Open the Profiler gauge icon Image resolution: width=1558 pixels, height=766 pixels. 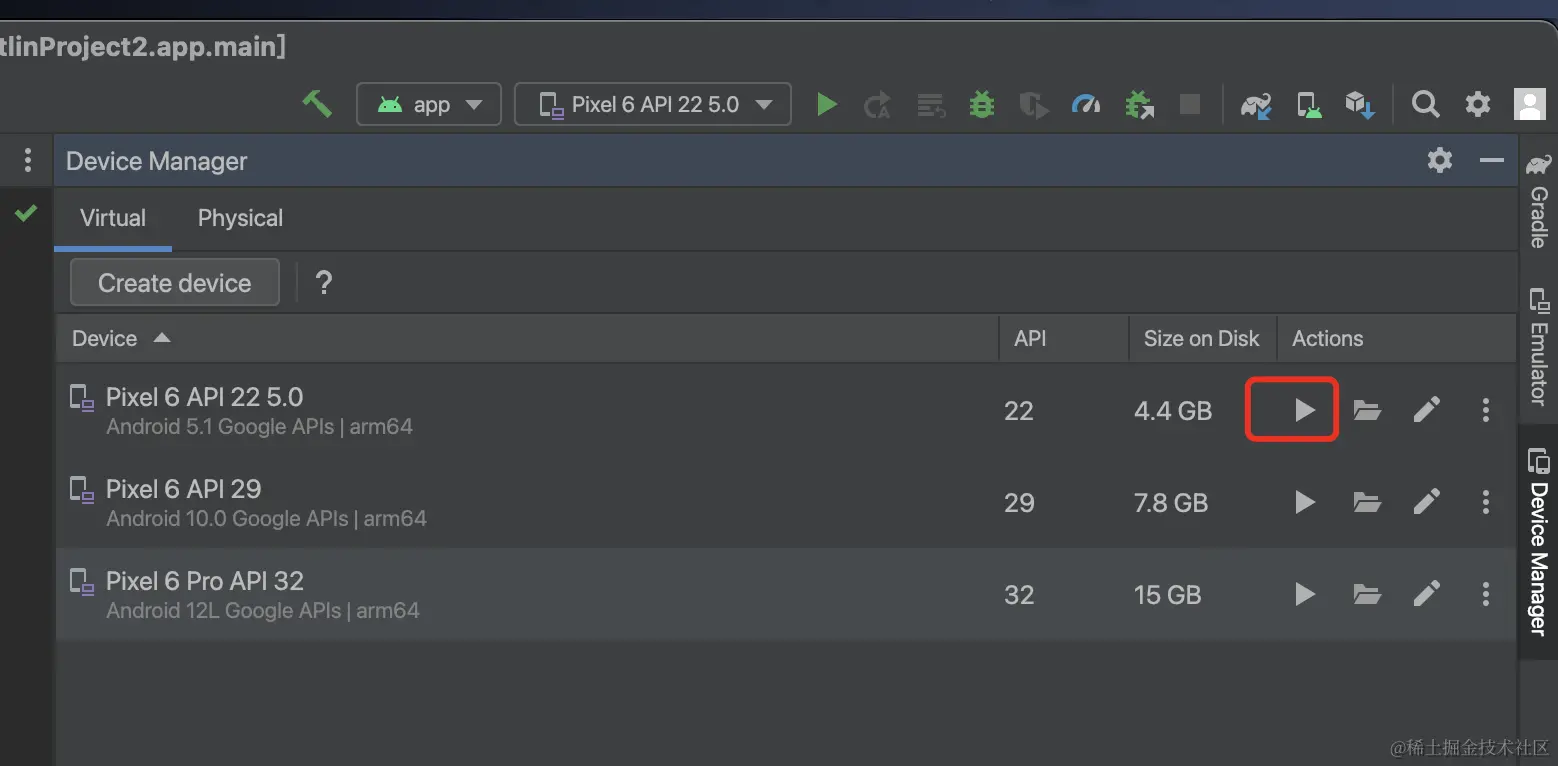point(1086,104)
